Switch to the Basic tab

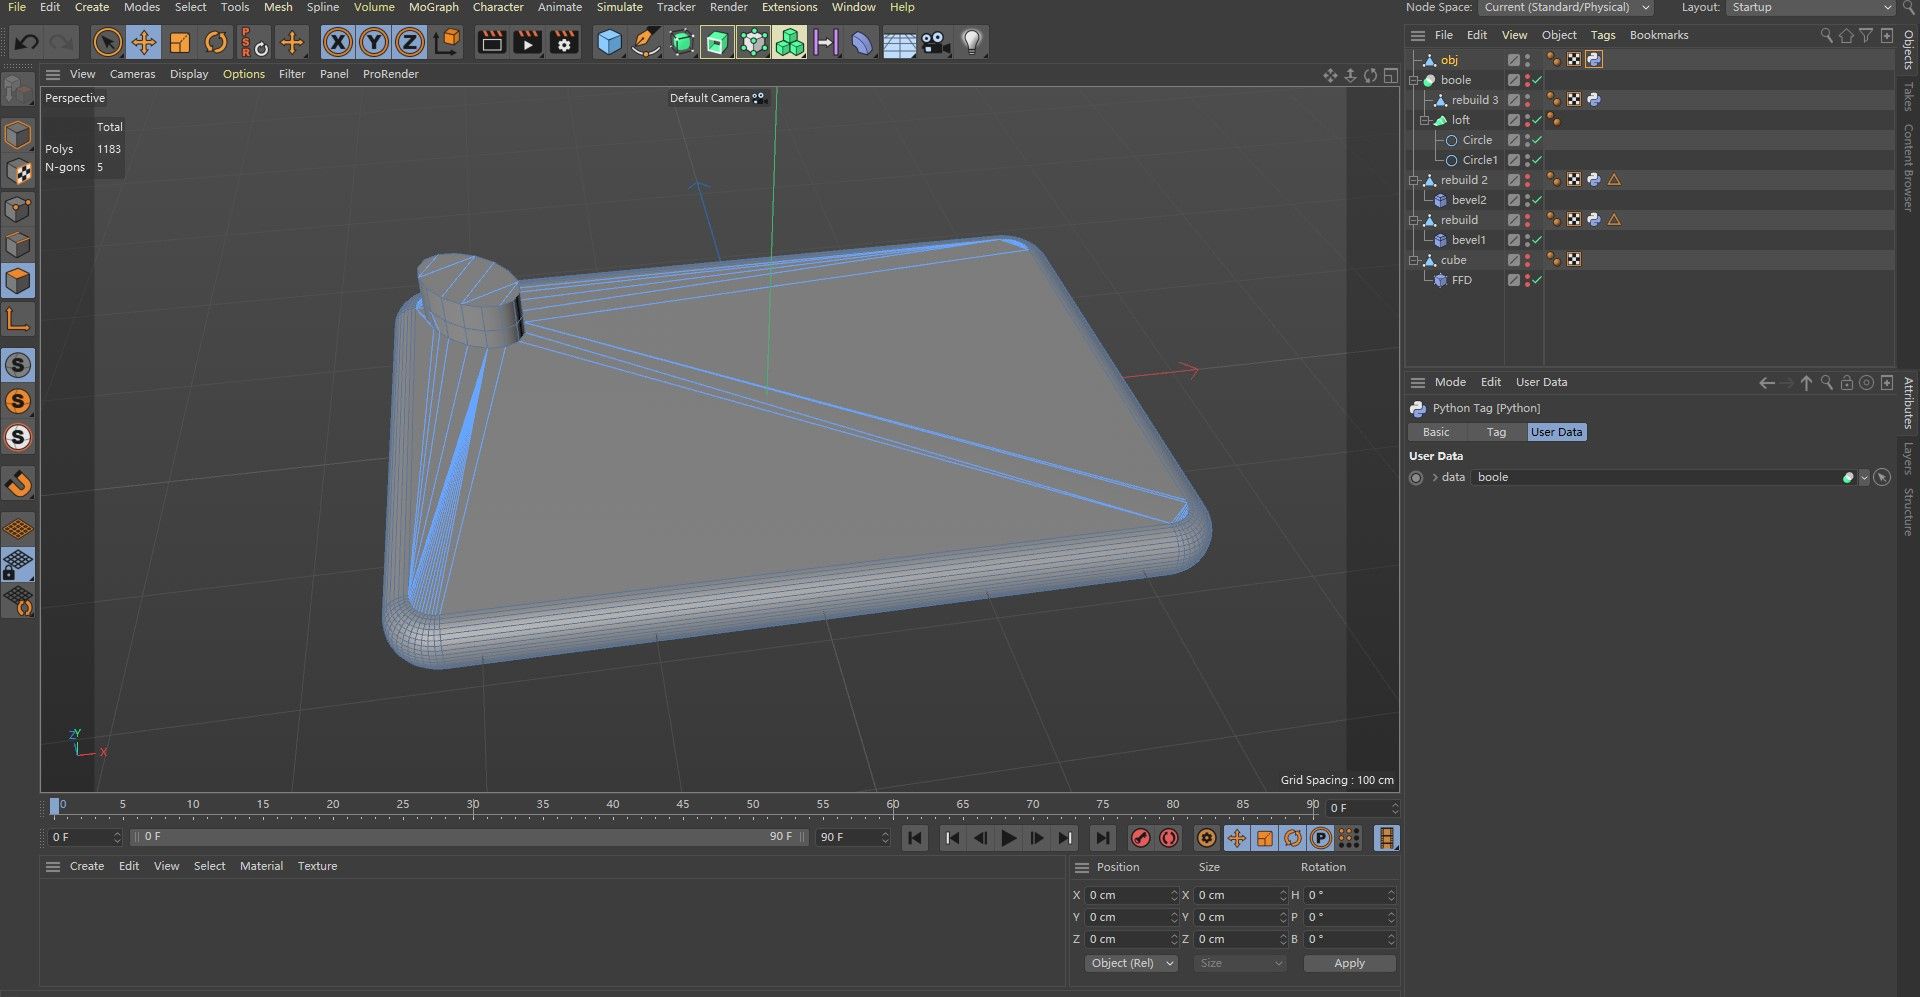[x=1436, y=432]
